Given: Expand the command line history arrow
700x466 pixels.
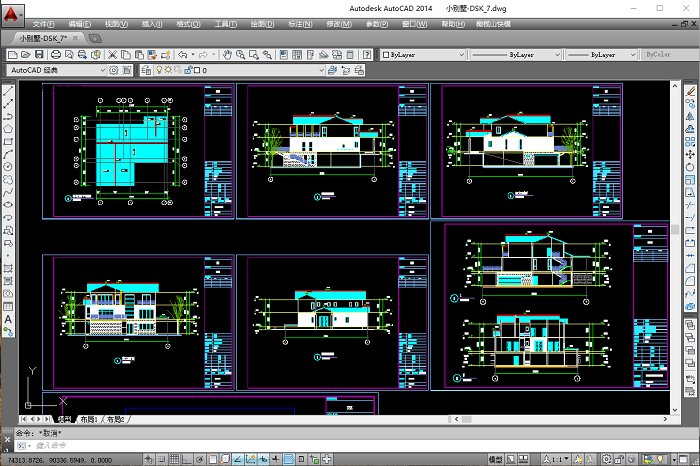Looking at the screenshot, I should 29,446.
